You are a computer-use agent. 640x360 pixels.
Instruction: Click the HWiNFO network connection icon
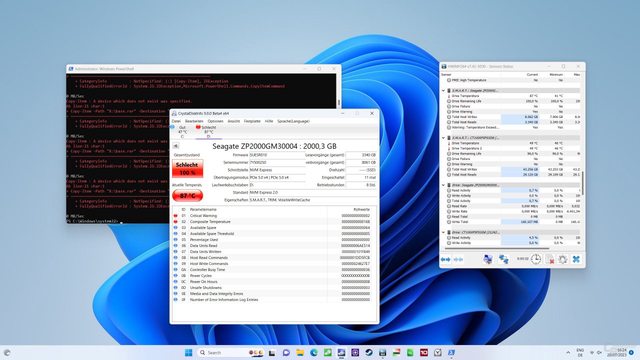pos(504,259)
